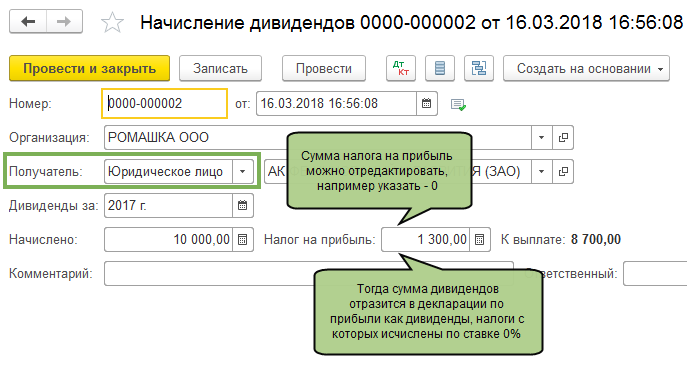This screenshot has height=366, width=687.
Task: Open the list icon next to ДтКт
Action: click(440, 68)
